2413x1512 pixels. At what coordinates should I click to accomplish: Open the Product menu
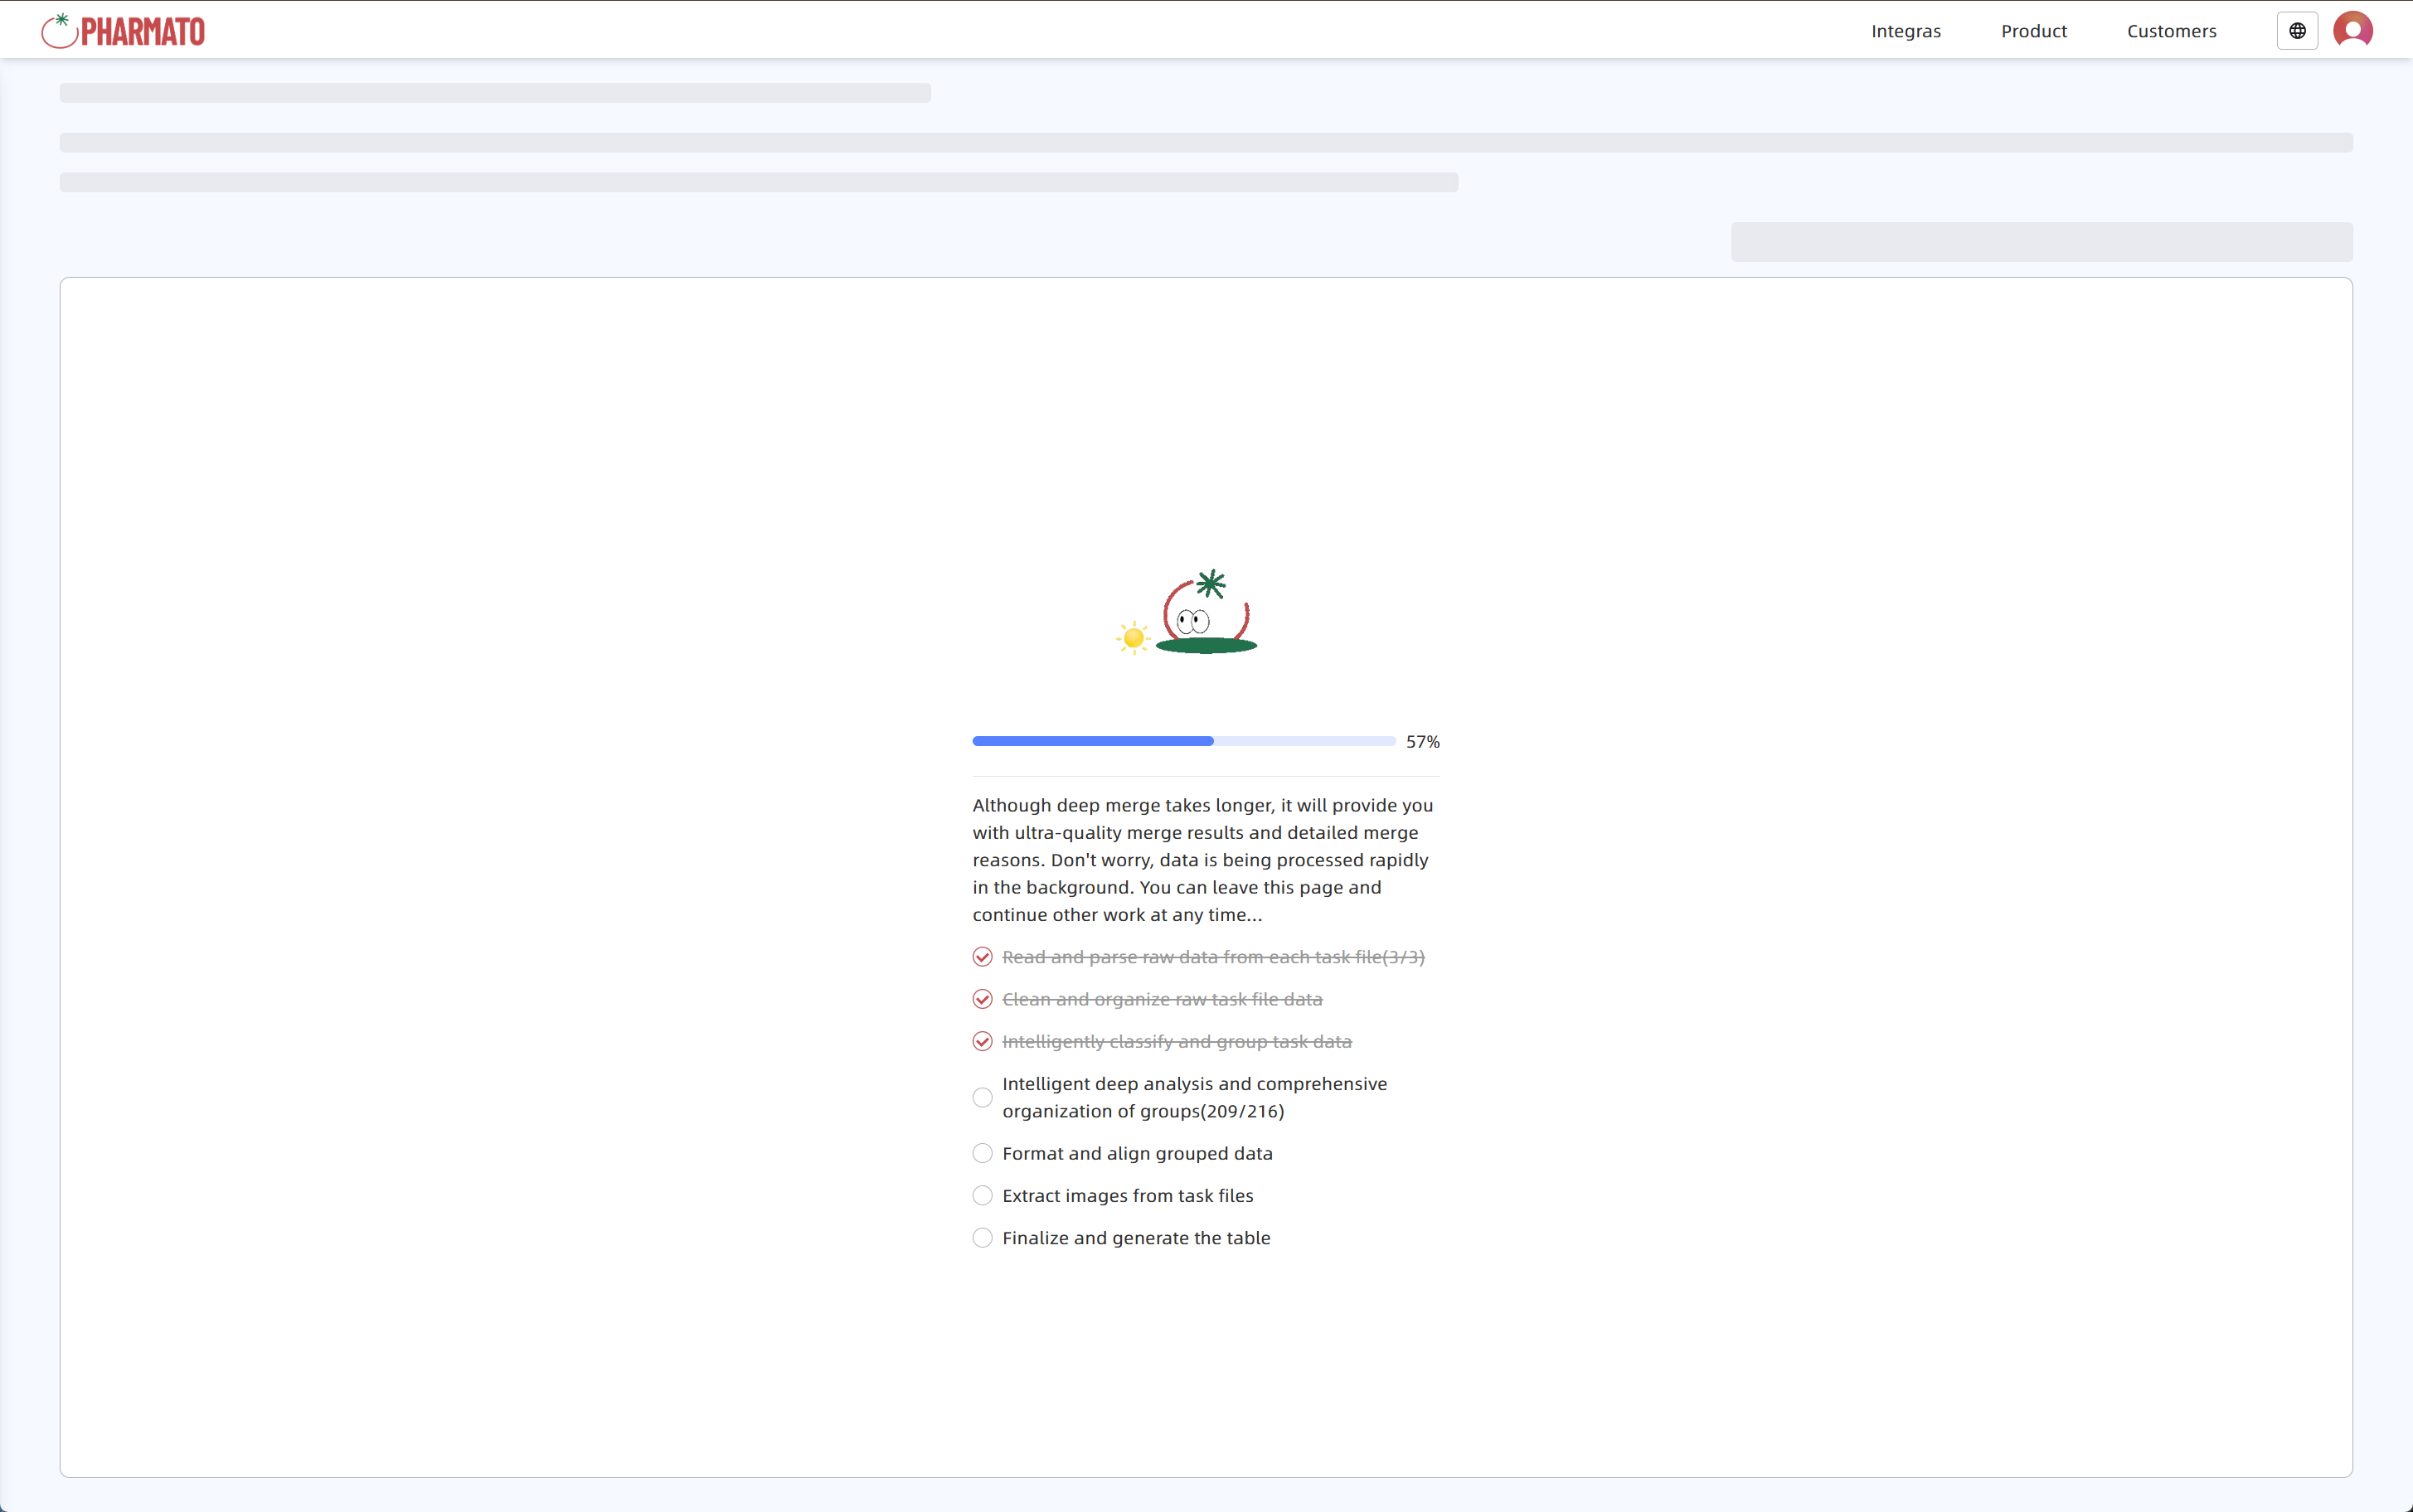click(2033, 31)
